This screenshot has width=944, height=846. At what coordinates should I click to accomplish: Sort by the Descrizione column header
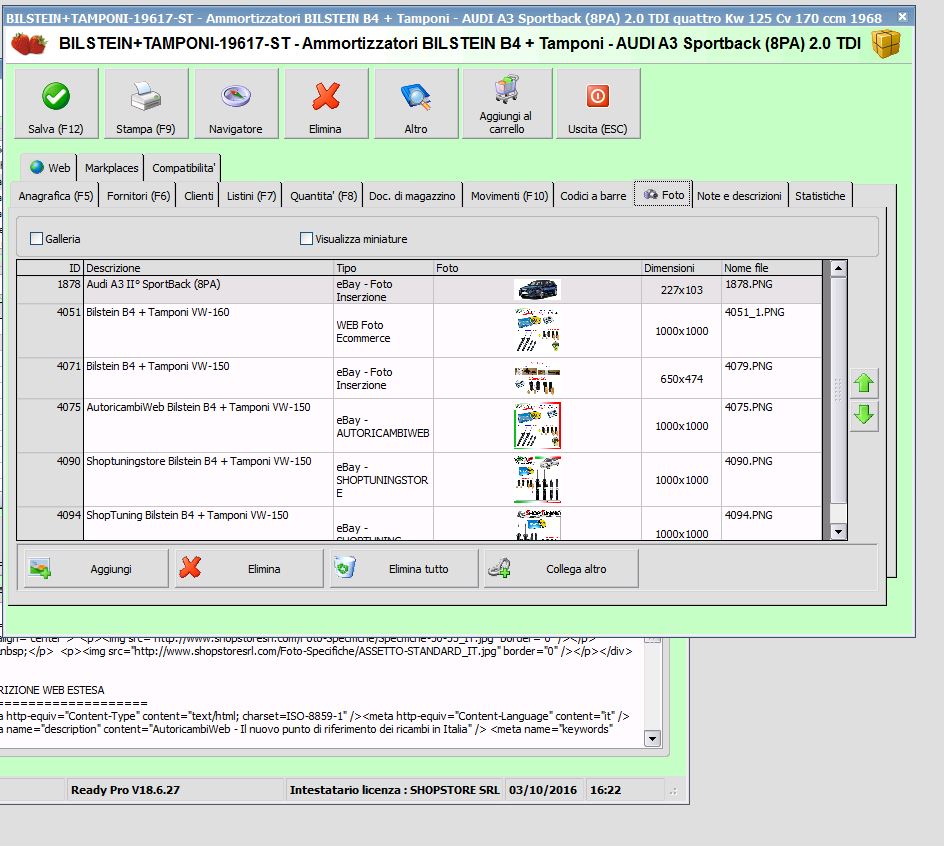tap(208, 268)
